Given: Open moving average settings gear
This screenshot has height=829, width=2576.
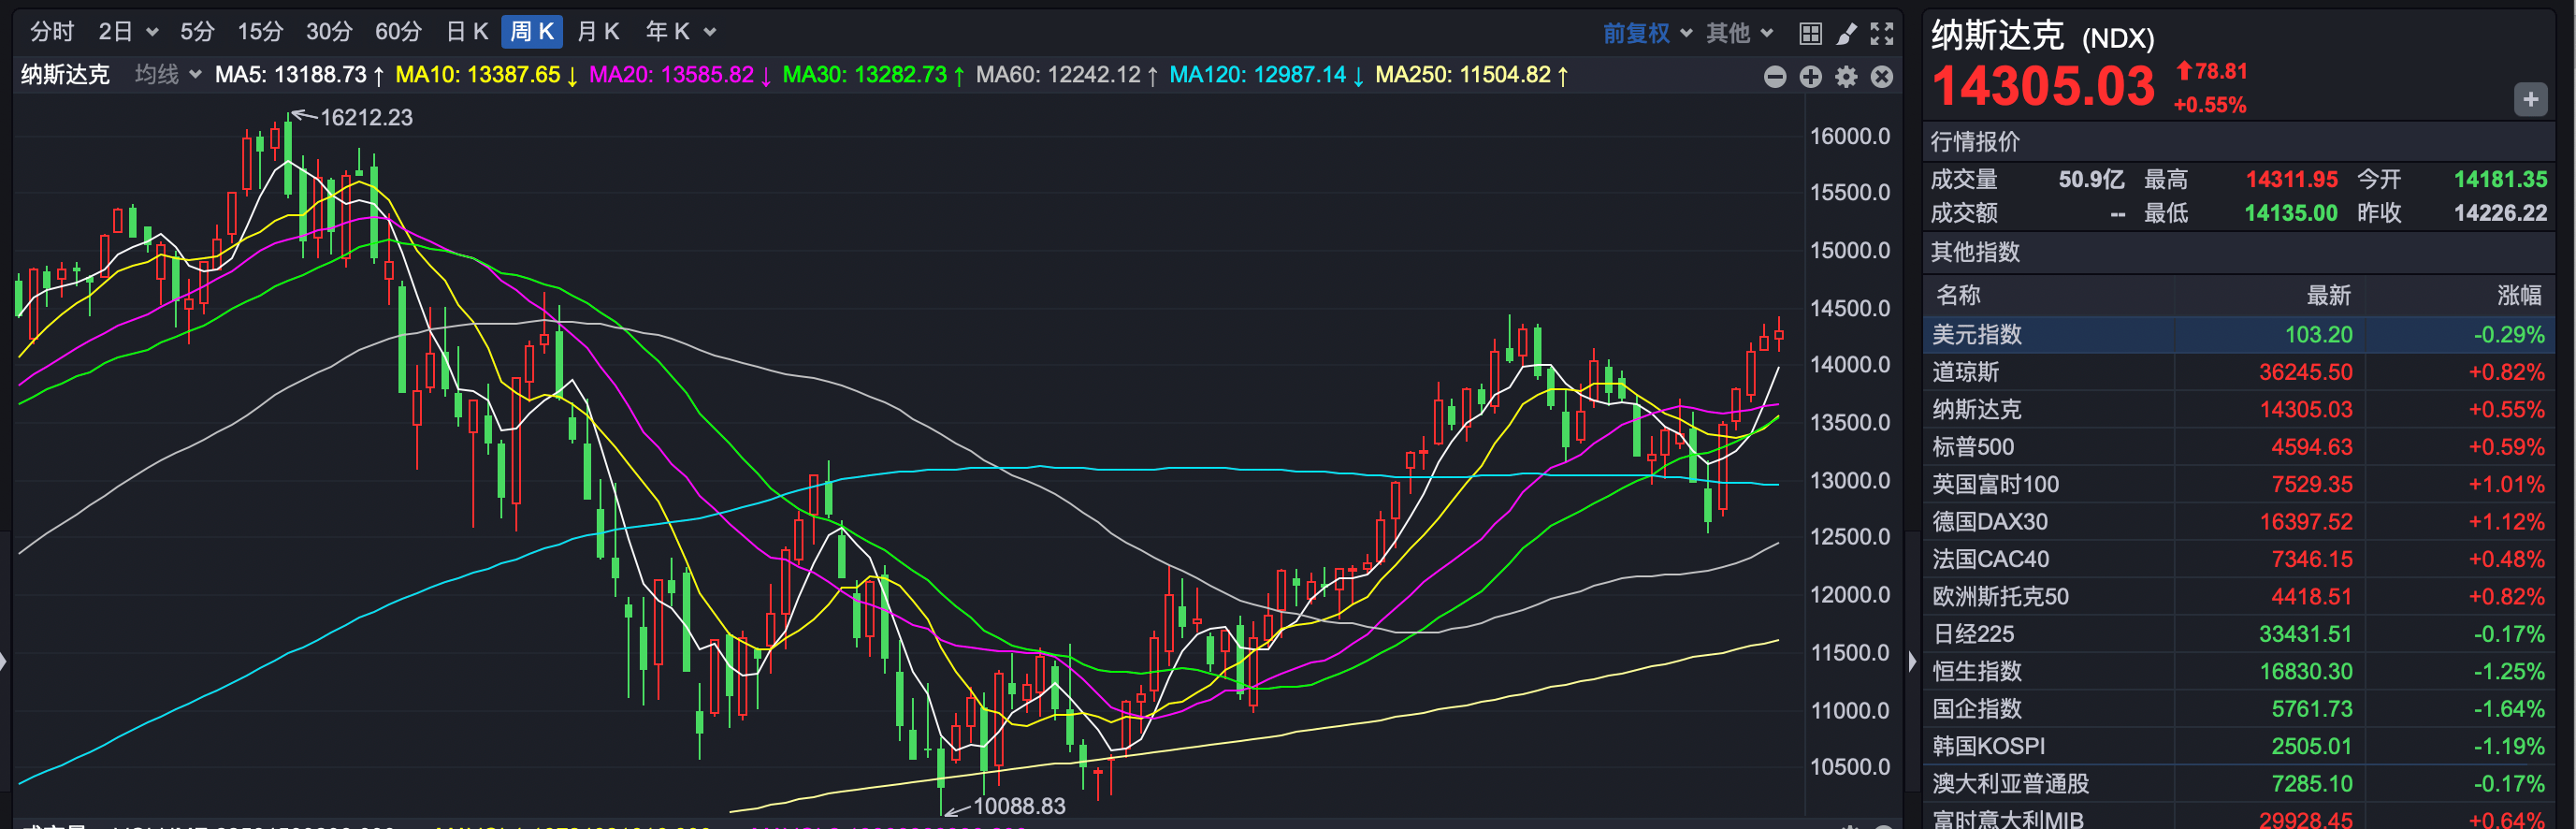Looking at the screenshot, I should (1846, 76).
